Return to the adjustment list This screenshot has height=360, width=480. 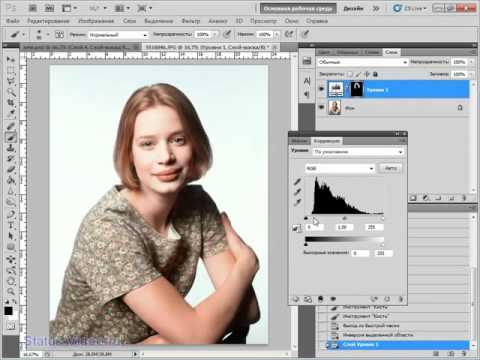pos(295,299)
